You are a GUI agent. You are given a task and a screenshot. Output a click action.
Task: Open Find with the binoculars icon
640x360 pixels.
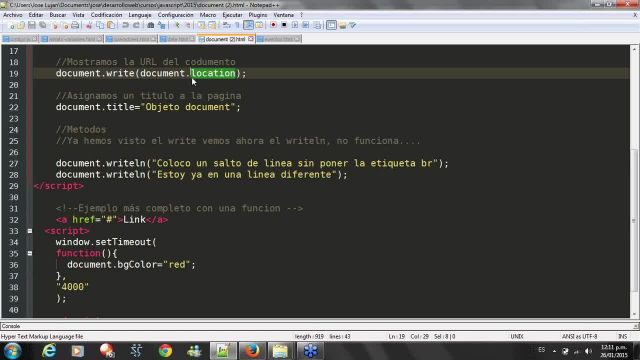point(151,25)
